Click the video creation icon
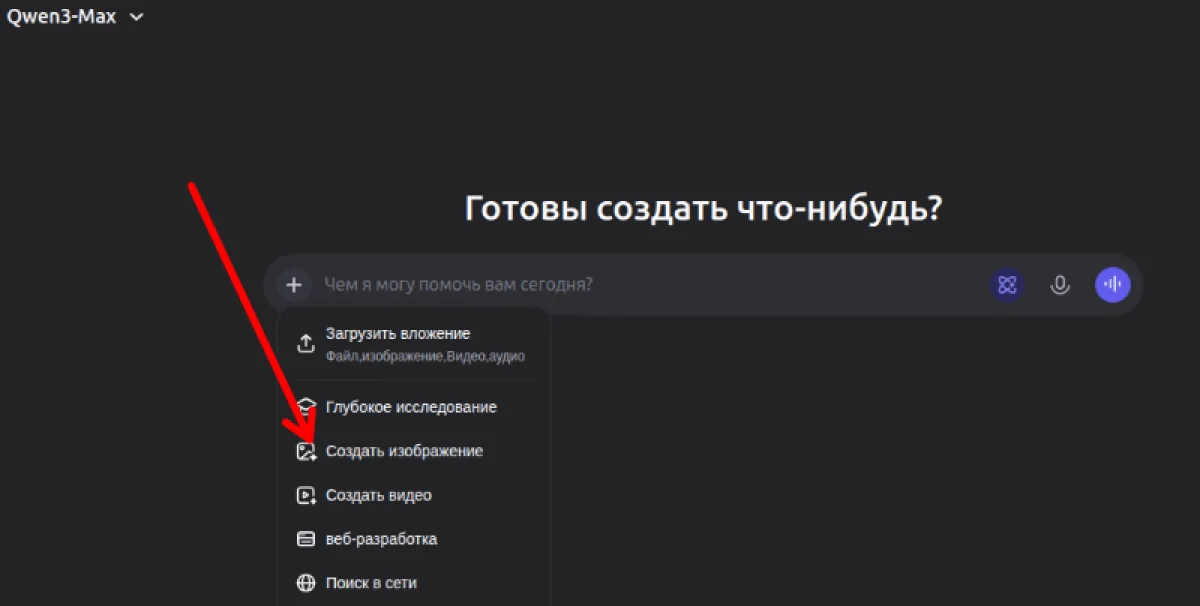Image resolution: width=1200 pixels, height=606 pixels. pos(306,494)
